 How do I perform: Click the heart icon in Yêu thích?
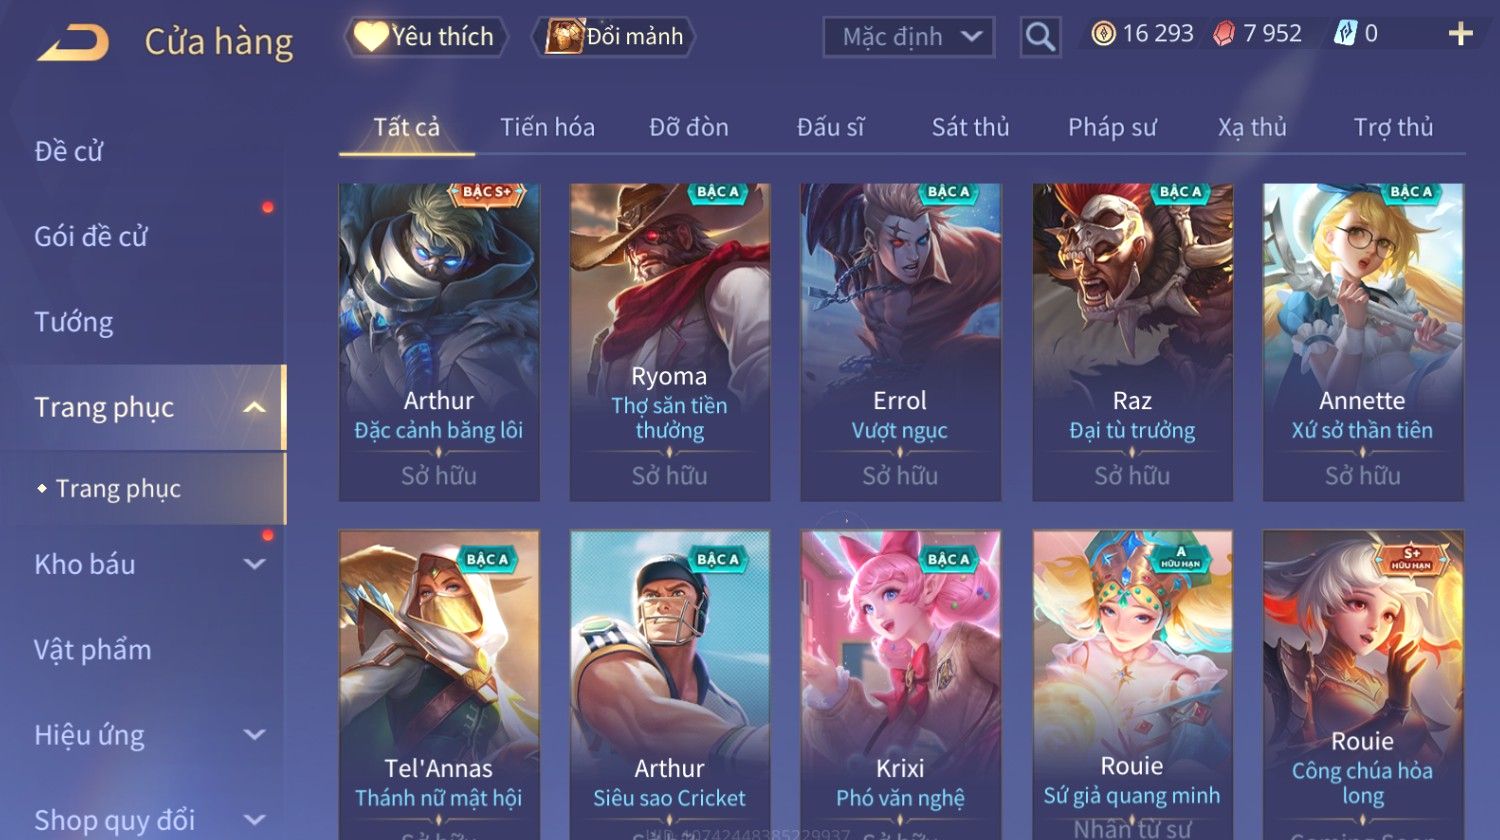point(371,37)
